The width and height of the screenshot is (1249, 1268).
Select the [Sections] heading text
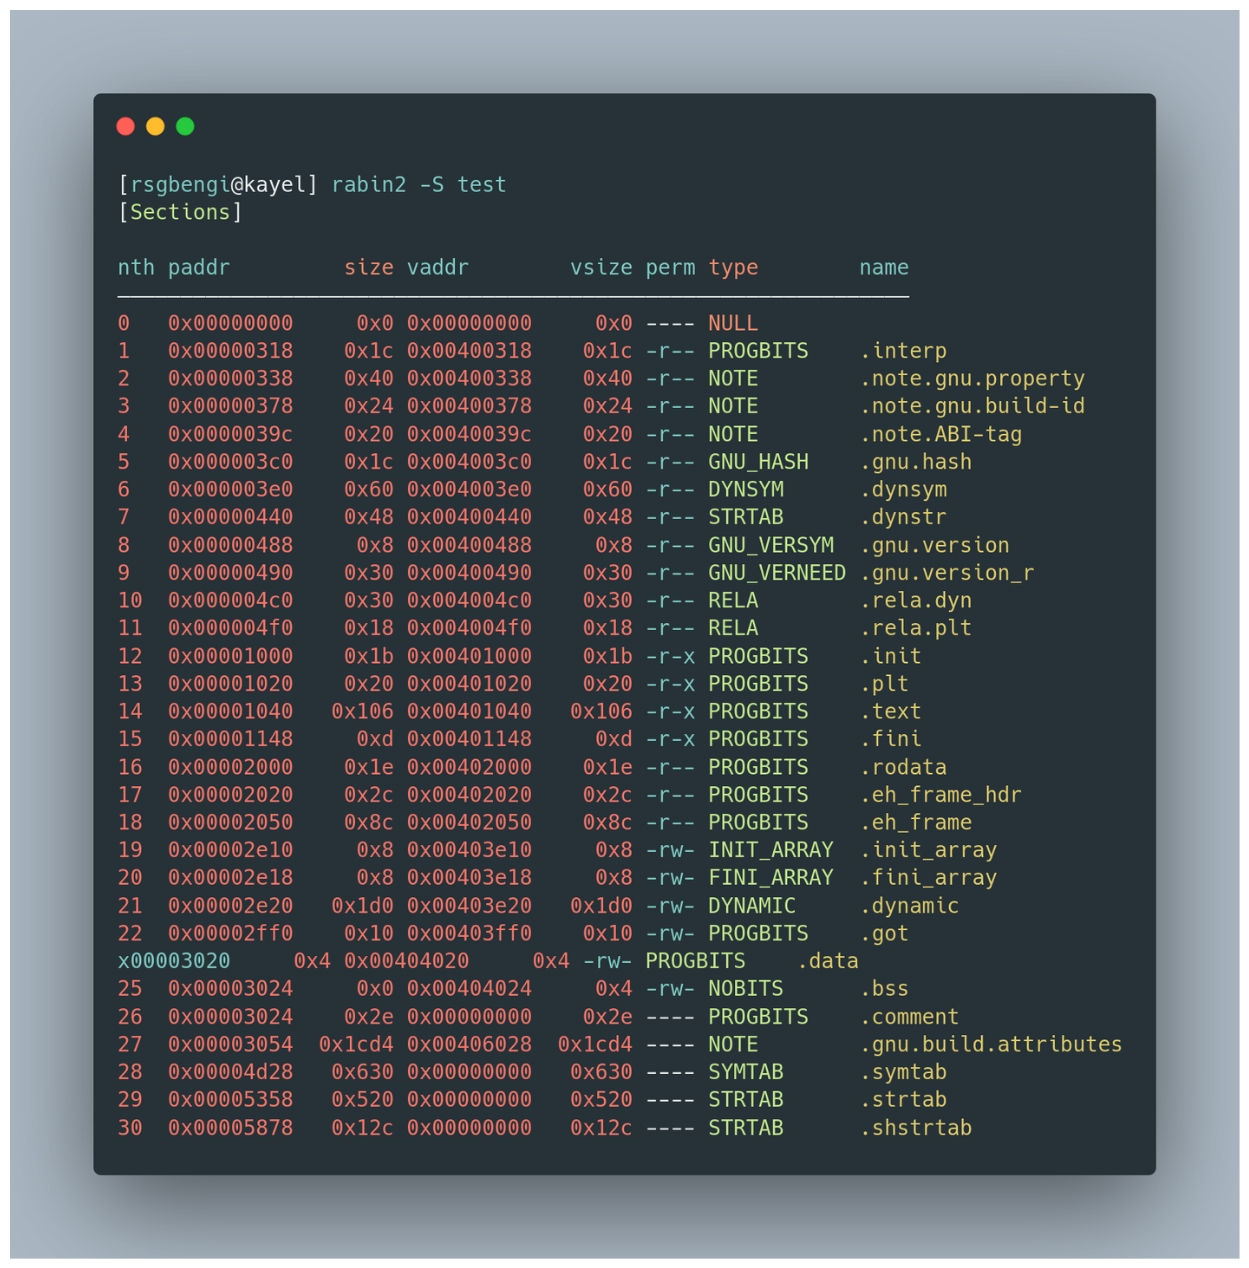coord(180,212)
